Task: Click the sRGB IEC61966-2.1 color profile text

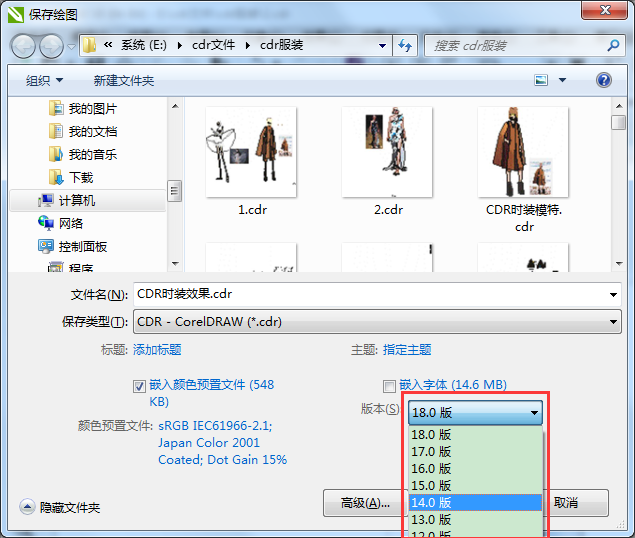Action: [215, 426]
